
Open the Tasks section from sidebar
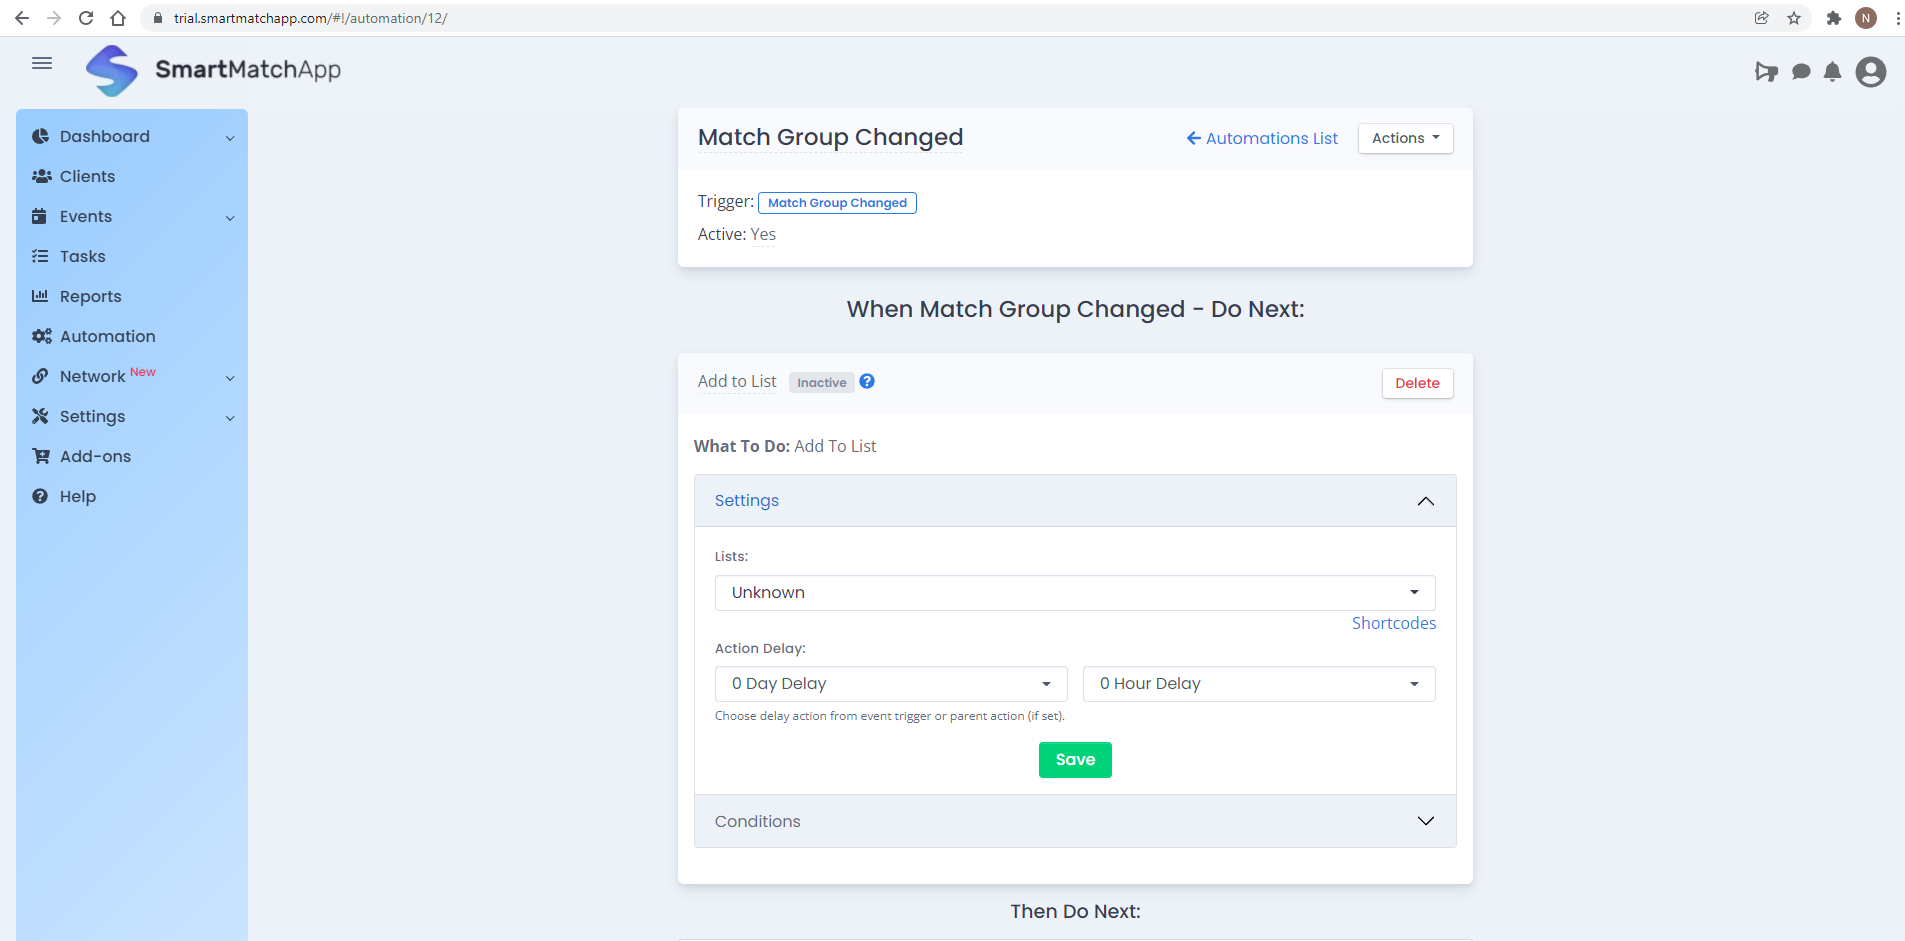tap(82, 256)
